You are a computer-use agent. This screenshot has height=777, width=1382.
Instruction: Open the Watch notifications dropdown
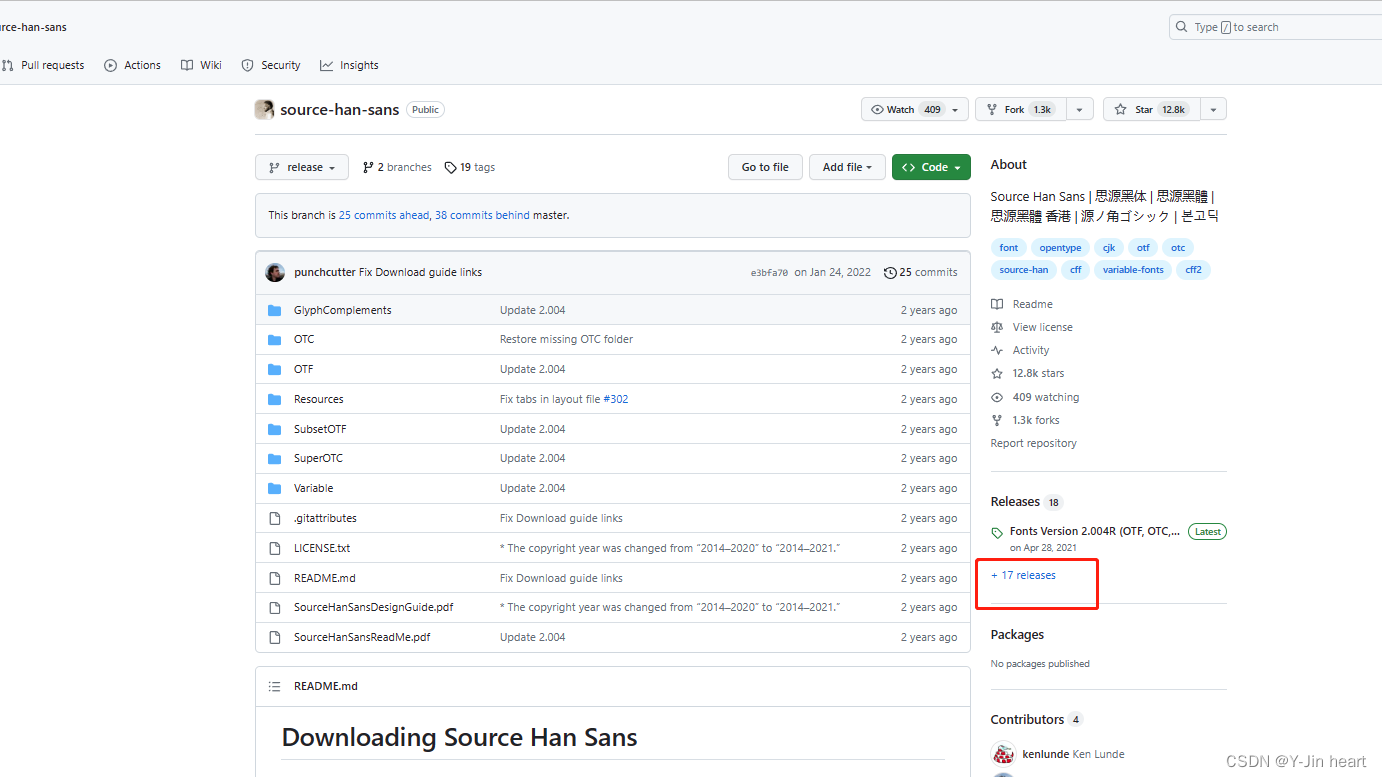pyautogui.click(x=914, y=109)
